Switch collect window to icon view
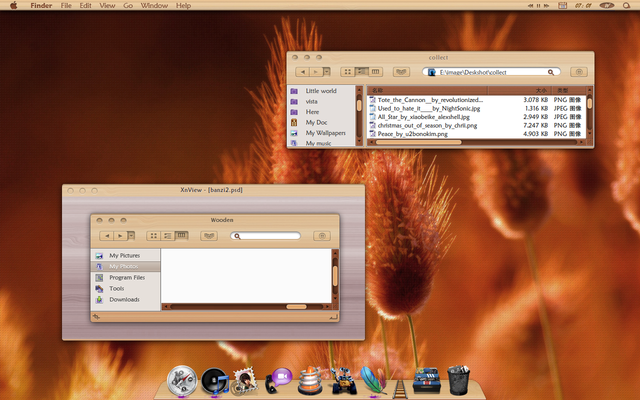The image size is (640, 400). 348,72
